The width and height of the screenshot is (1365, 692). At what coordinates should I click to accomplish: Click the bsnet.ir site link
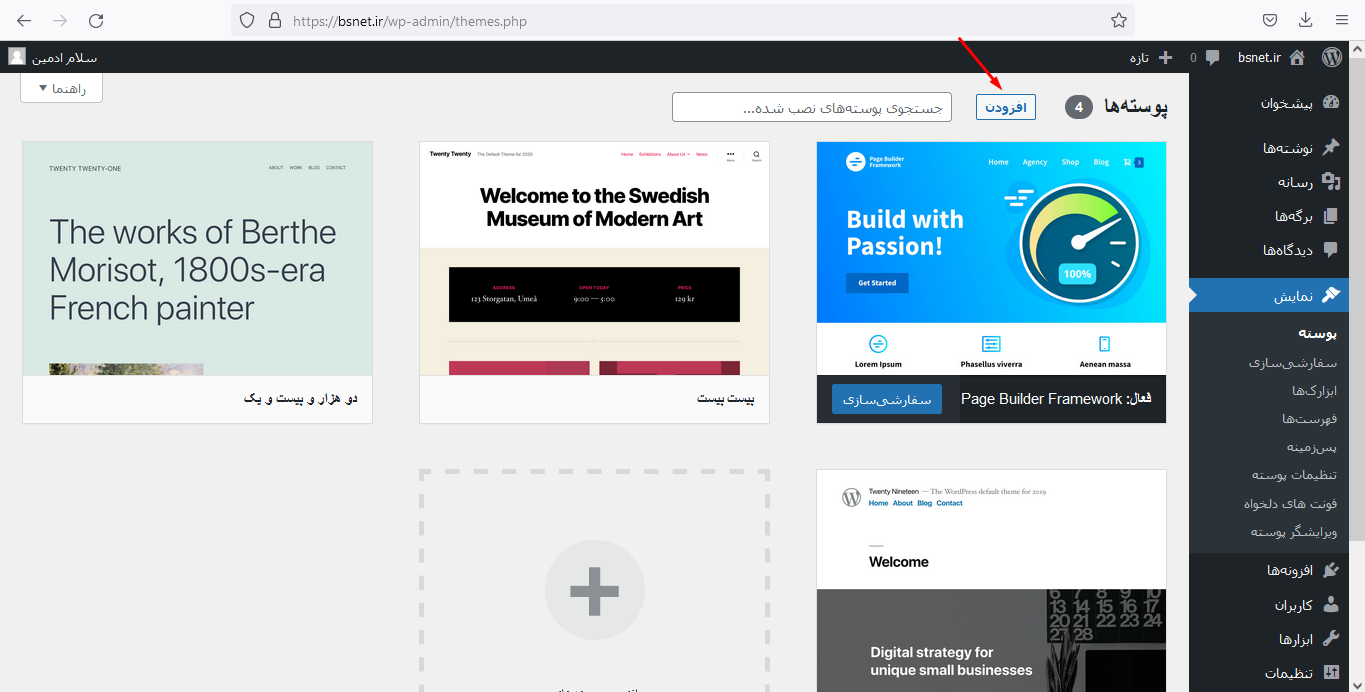[x=1259, y=57]
